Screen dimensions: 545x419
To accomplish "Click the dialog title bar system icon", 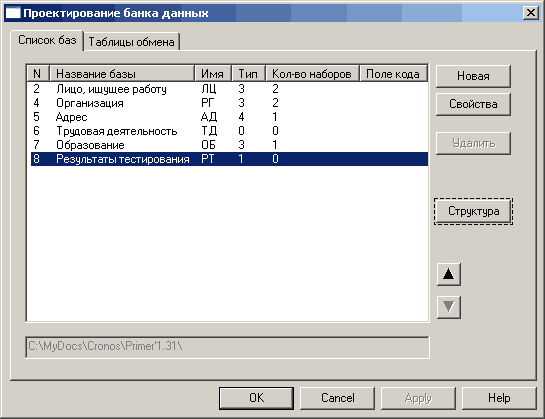I will [13, 13].
